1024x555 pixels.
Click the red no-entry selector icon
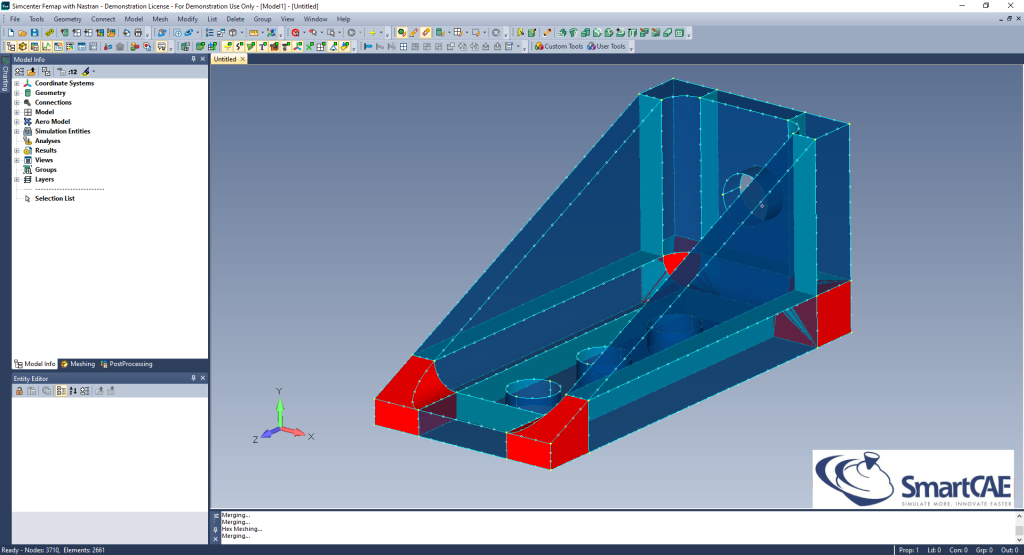click(295, 33)
